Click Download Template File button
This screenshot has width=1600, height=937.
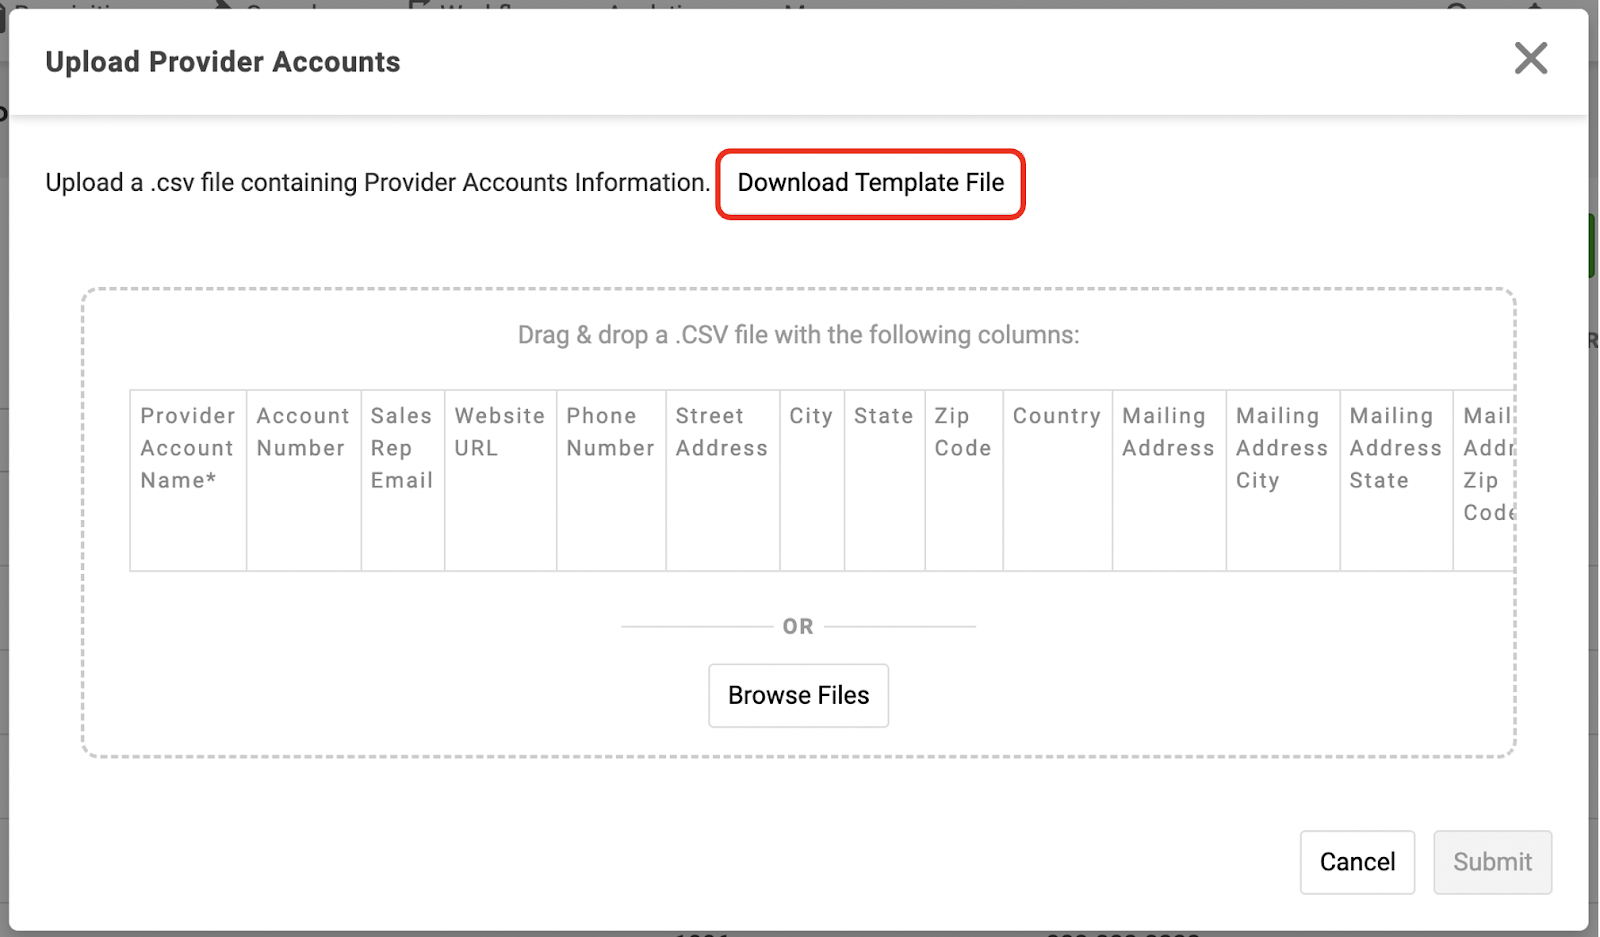pos(870,183)
